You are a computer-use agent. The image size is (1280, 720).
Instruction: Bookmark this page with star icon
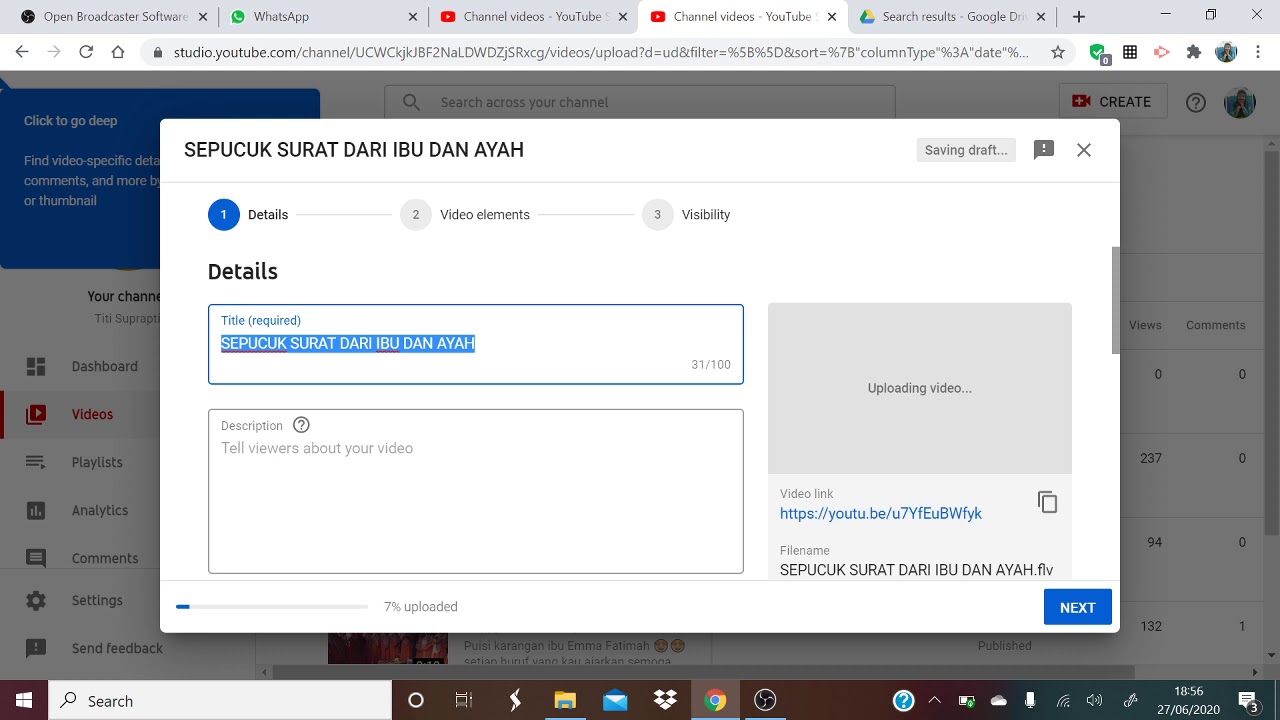tap(1058, 53)
